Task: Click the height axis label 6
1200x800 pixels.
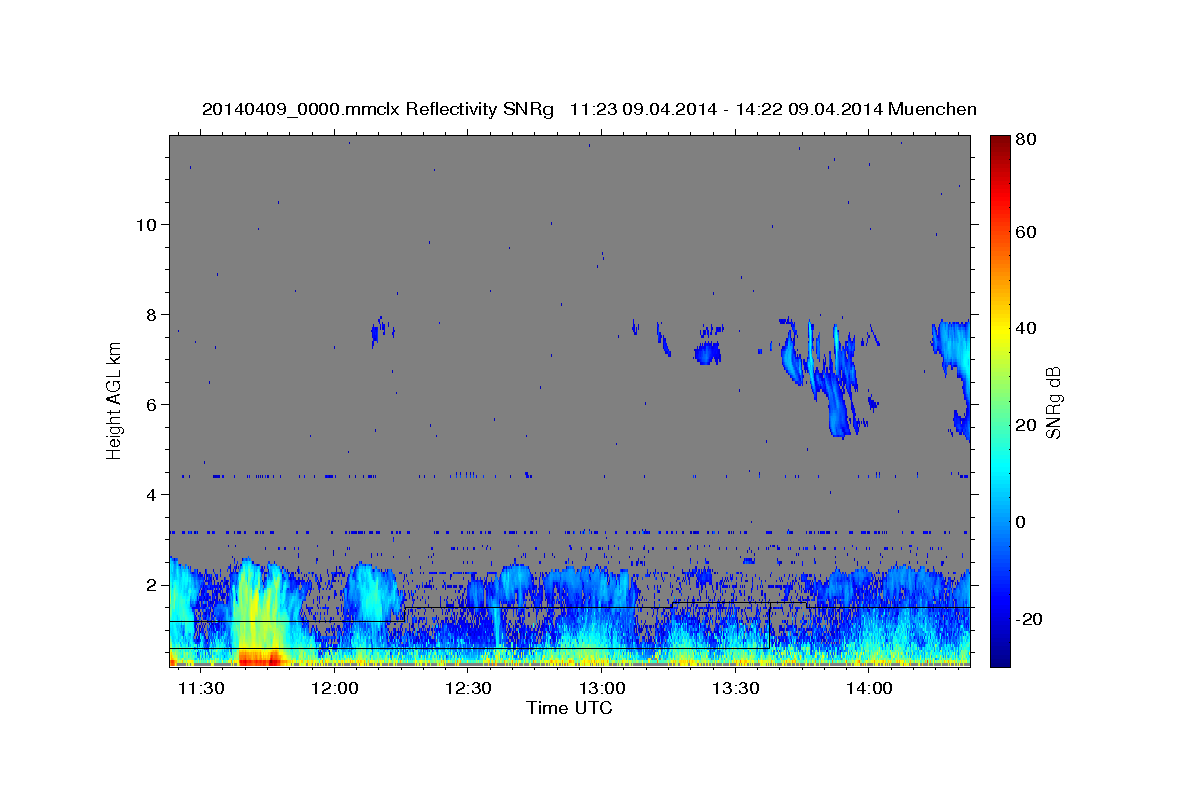Action: coord(151,404)
